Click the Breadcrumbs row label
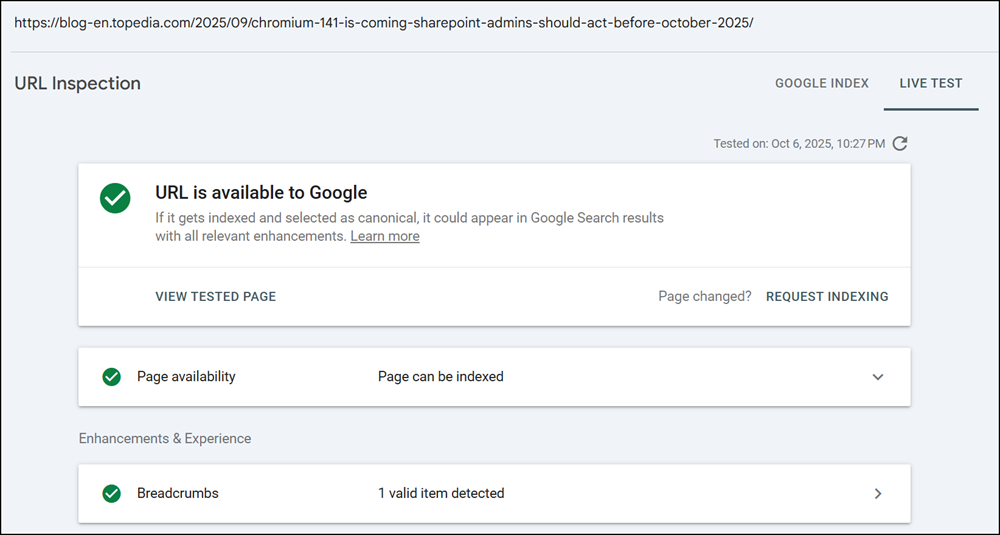The height and width of the screenshot is (535, 1000). [x=177, y=493]
